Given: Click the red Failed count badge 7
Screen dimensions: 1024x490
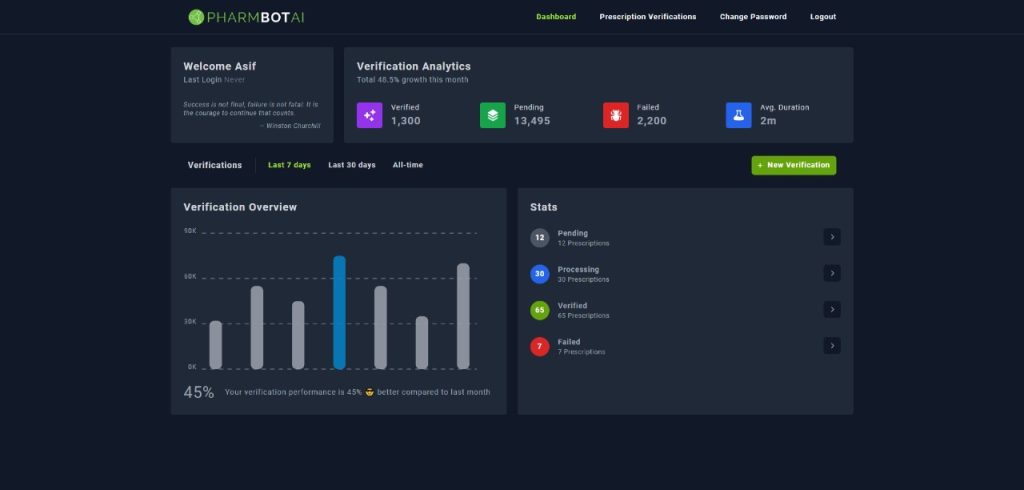Looking at the screenshot, I should coord(540,346).
